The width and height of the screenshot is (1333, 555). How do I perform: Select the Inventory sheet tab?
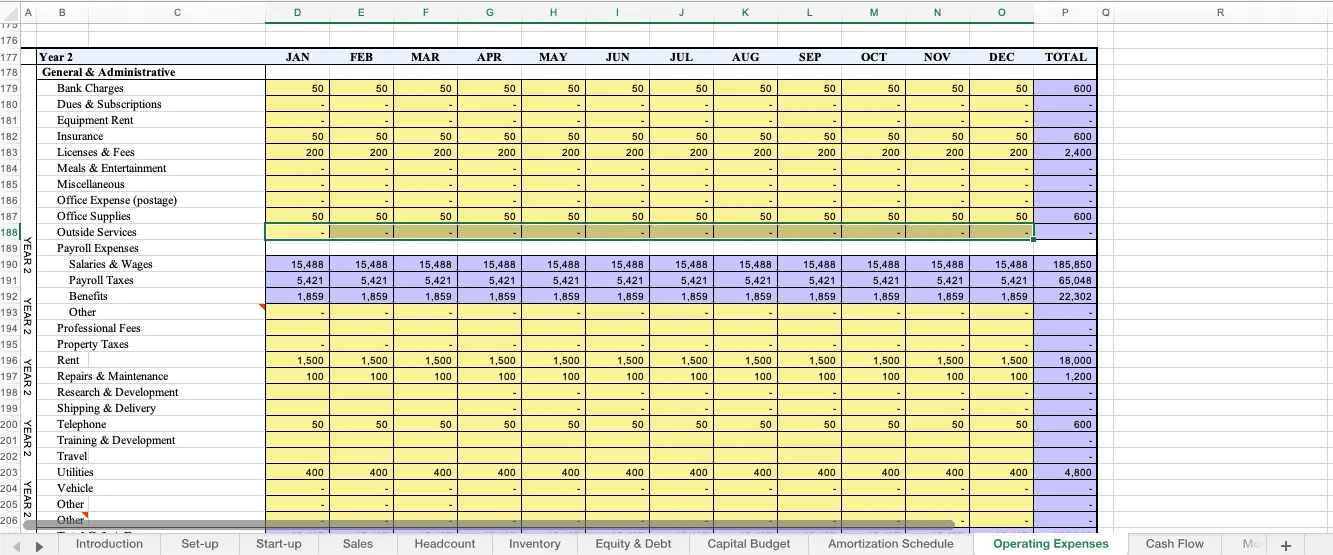534,544
